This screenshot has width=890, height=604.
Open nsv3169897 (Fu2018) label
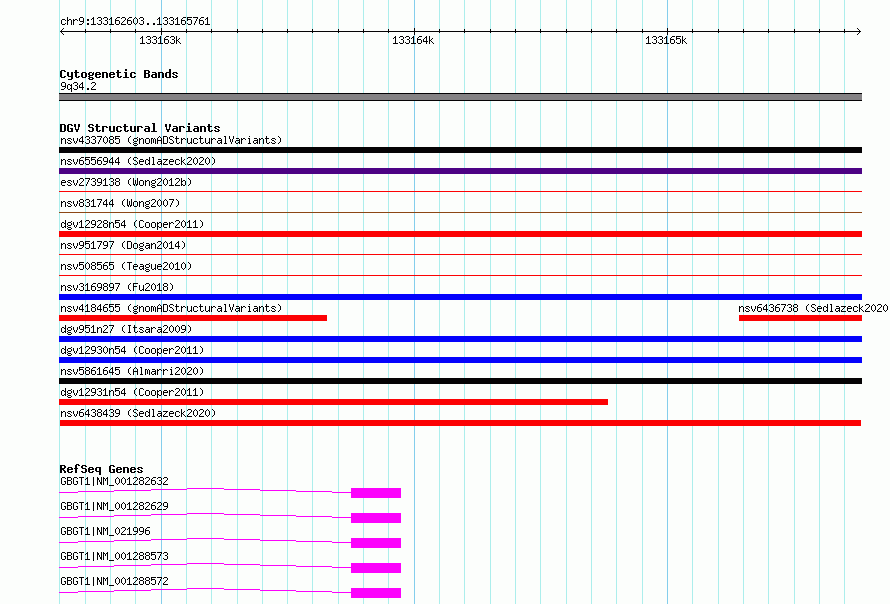click(x=117, y=287)
